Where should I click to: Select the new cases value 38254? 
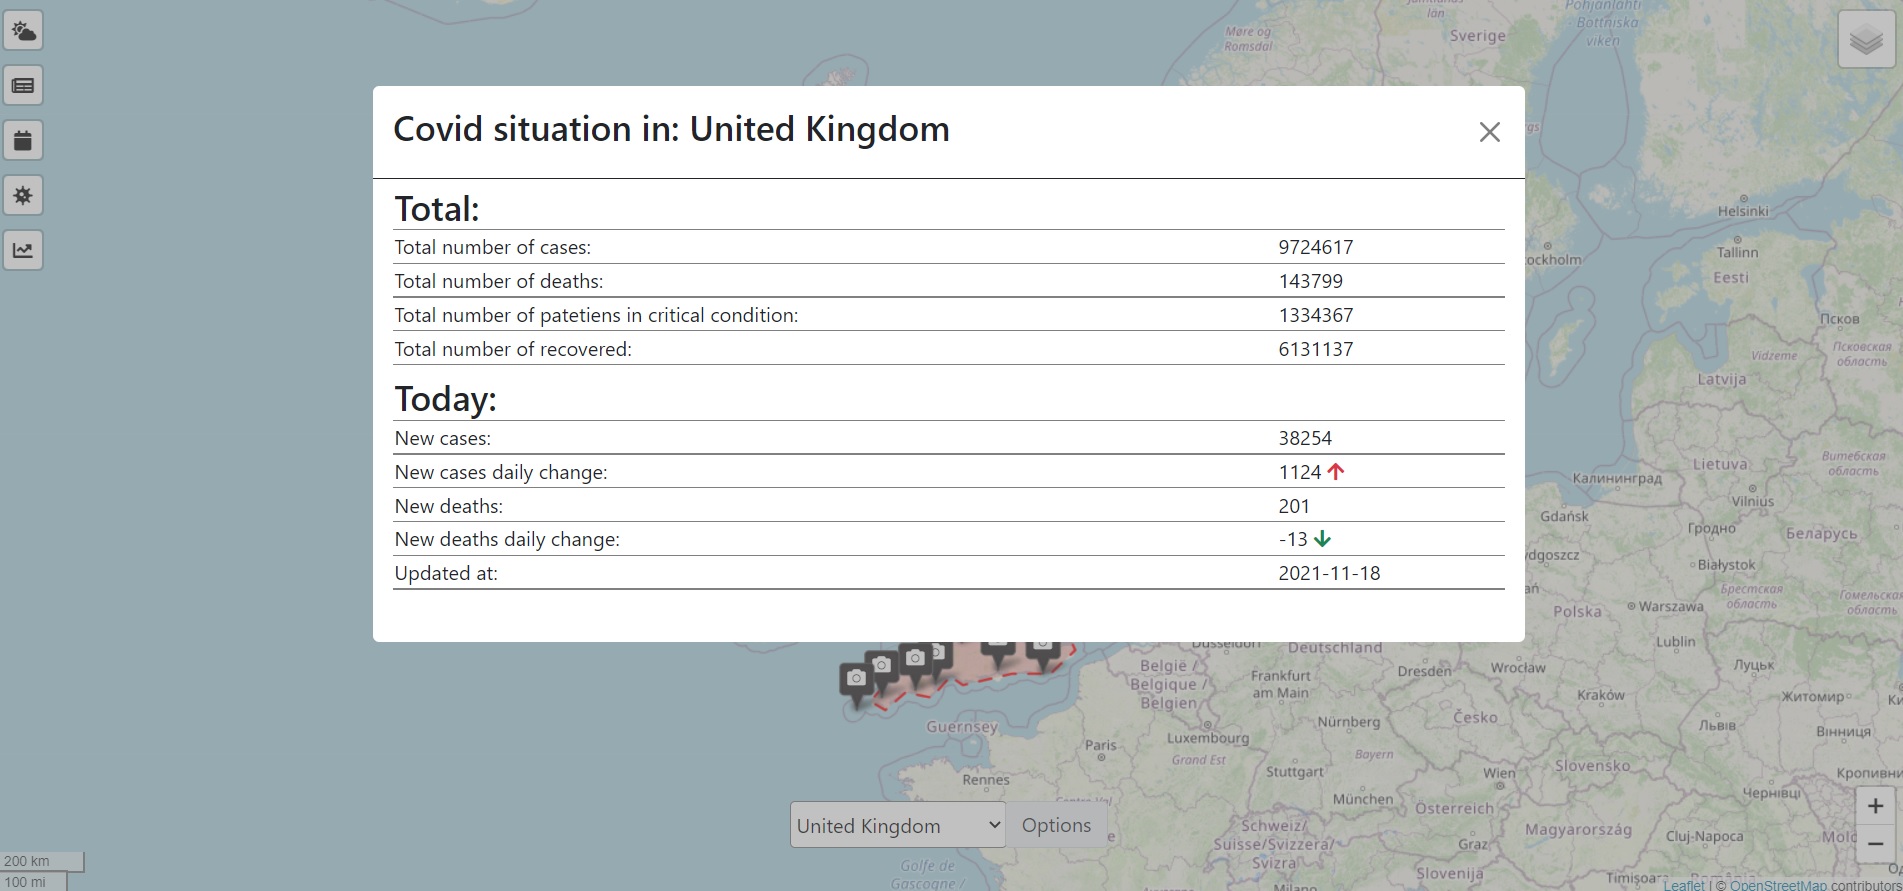point(1305,438)
